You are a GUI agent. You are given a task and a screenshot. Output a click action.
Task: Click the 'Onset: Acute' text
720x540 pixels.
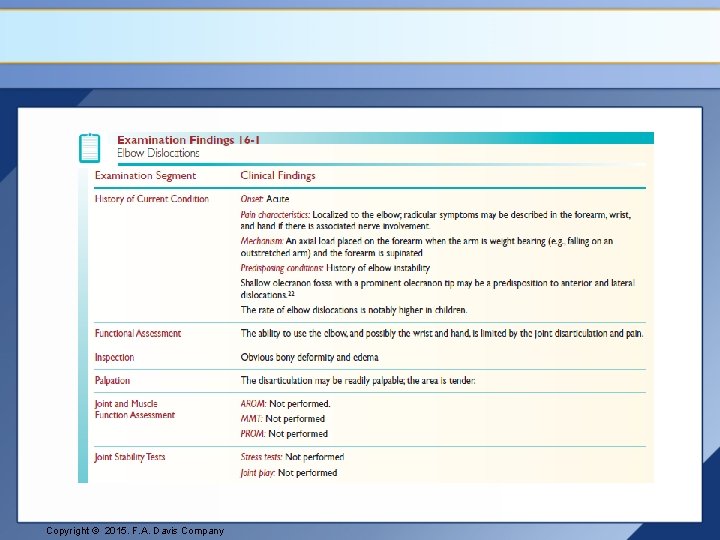pyautogui.click(x=264, y=199)
